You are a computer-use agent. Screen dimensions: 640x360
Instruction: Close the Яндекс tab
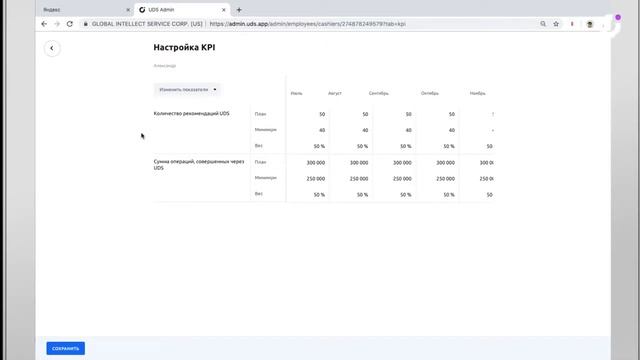[128, 10]
